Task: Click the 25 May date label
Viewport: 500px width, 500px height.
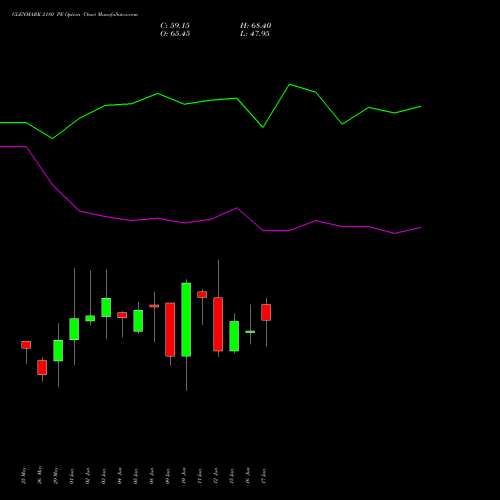Action: pos(23,475)
